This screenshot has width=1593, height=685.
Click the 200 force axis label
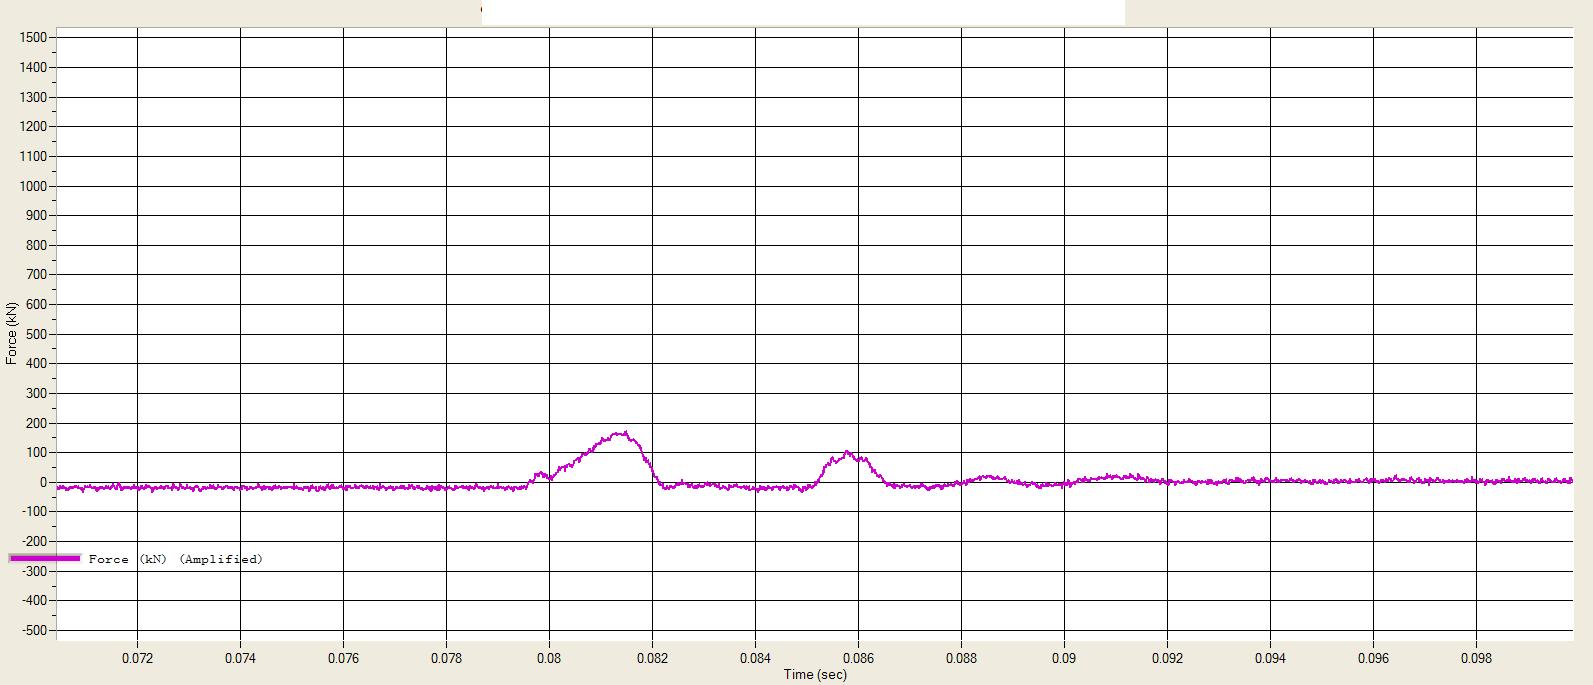point(36,423)
